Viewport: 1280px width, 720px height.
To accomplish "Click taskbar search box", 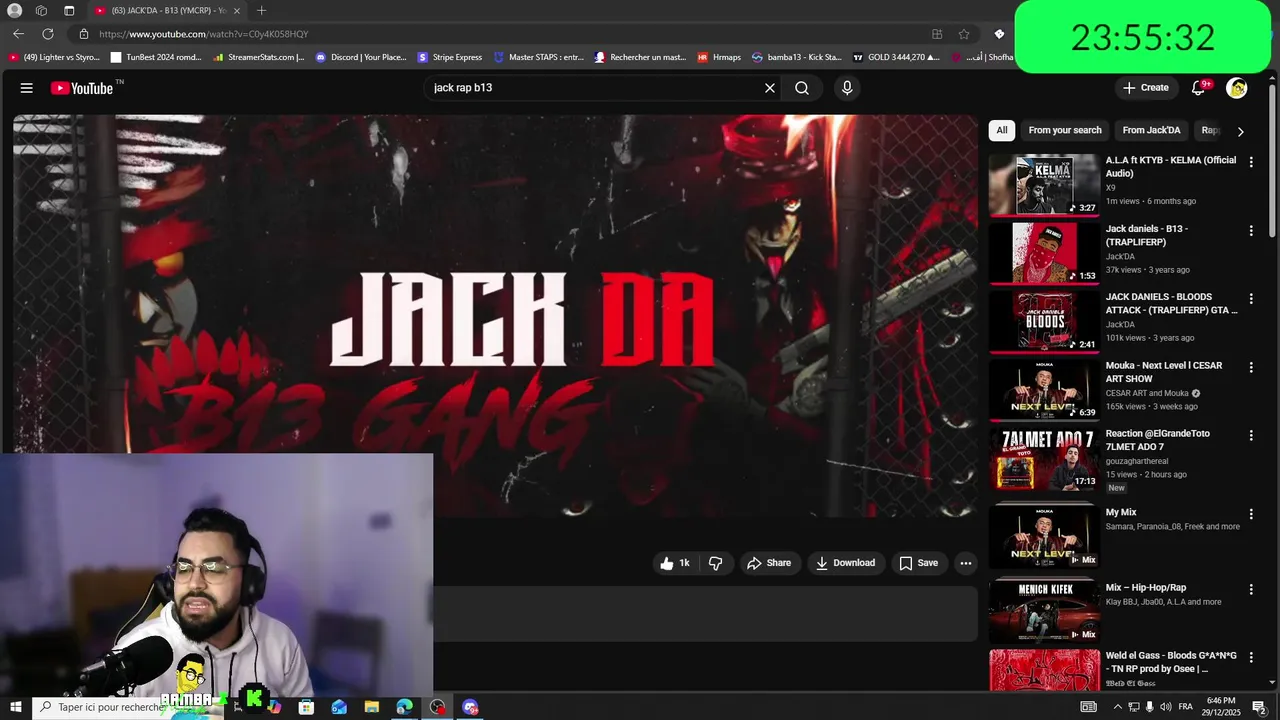I will tap(100, 707).
